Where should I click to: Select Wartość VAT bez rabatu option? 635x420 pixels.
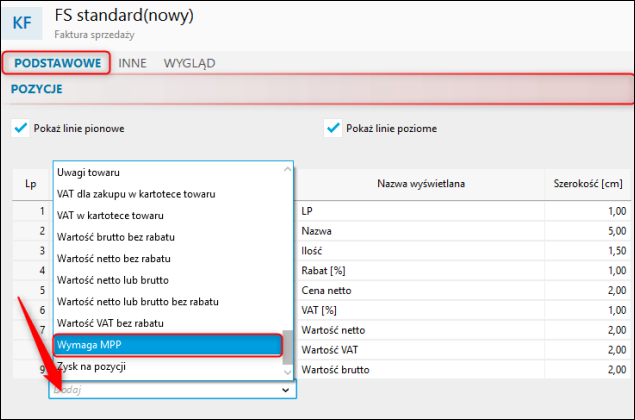[x=168, y=323]
